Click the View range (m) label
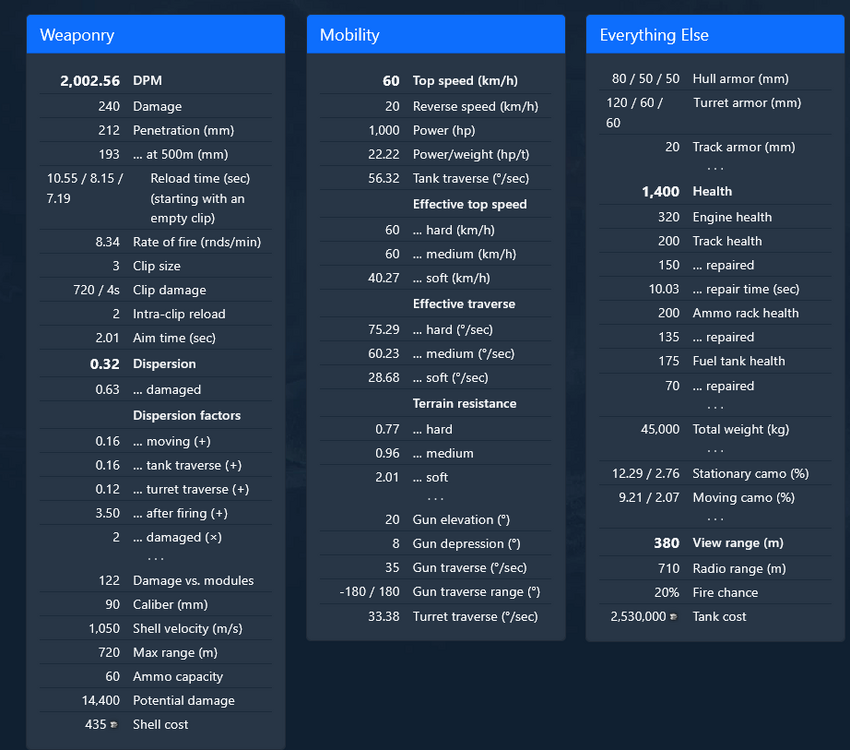This screenshot has width=850, height=750. [x=738, y=543]
